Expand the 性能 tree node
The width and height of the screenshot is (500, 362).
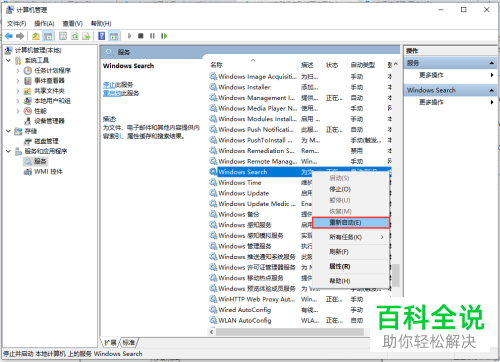click(18, 111)
